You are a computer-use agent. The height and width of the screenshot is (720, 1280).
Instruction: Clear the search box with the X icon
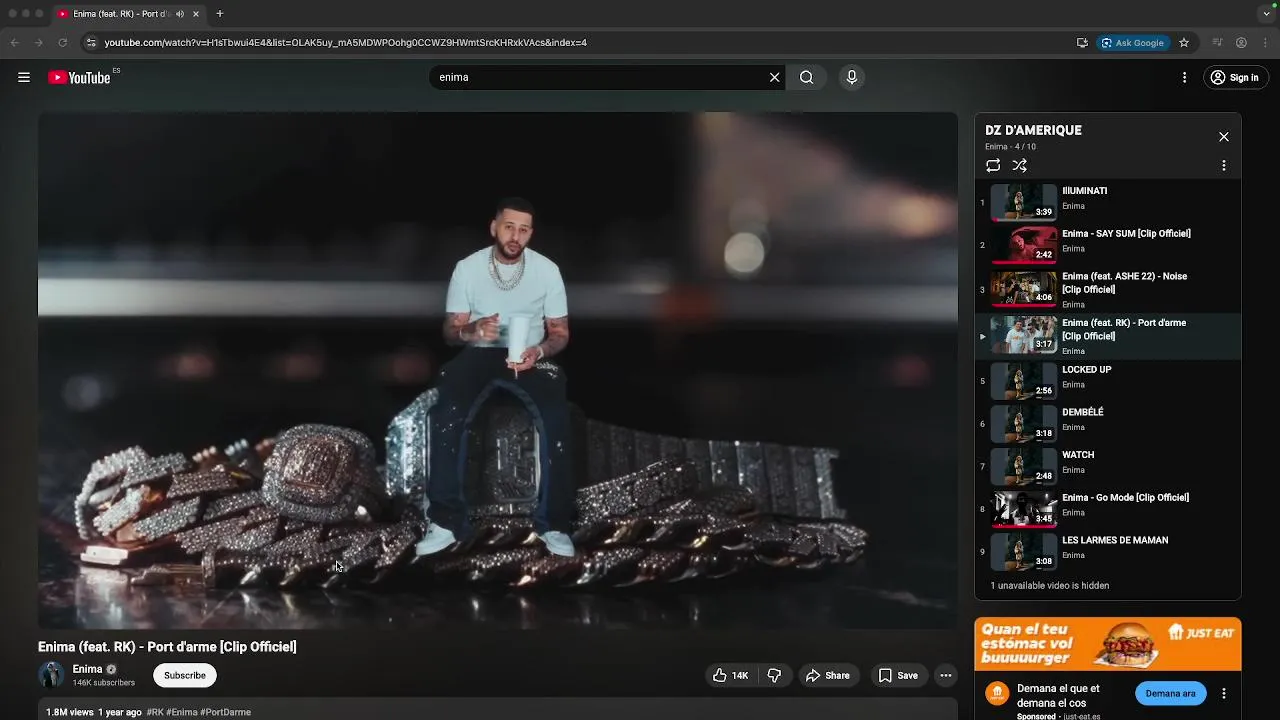[774, 77]
